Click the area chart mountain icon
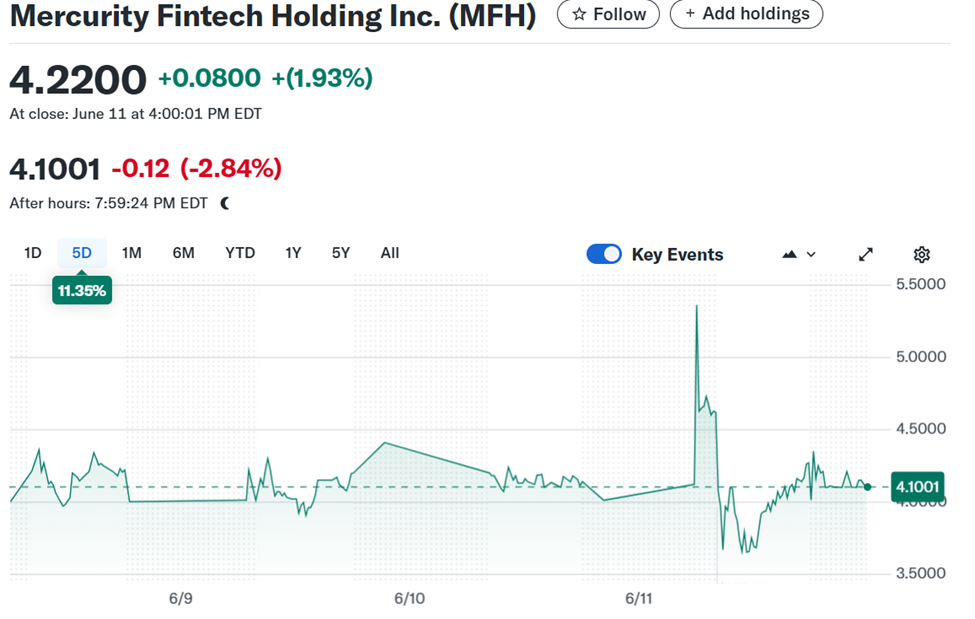The width and height of the screenshot is (975, 619). pyautogui.click(x=790, y=254)
